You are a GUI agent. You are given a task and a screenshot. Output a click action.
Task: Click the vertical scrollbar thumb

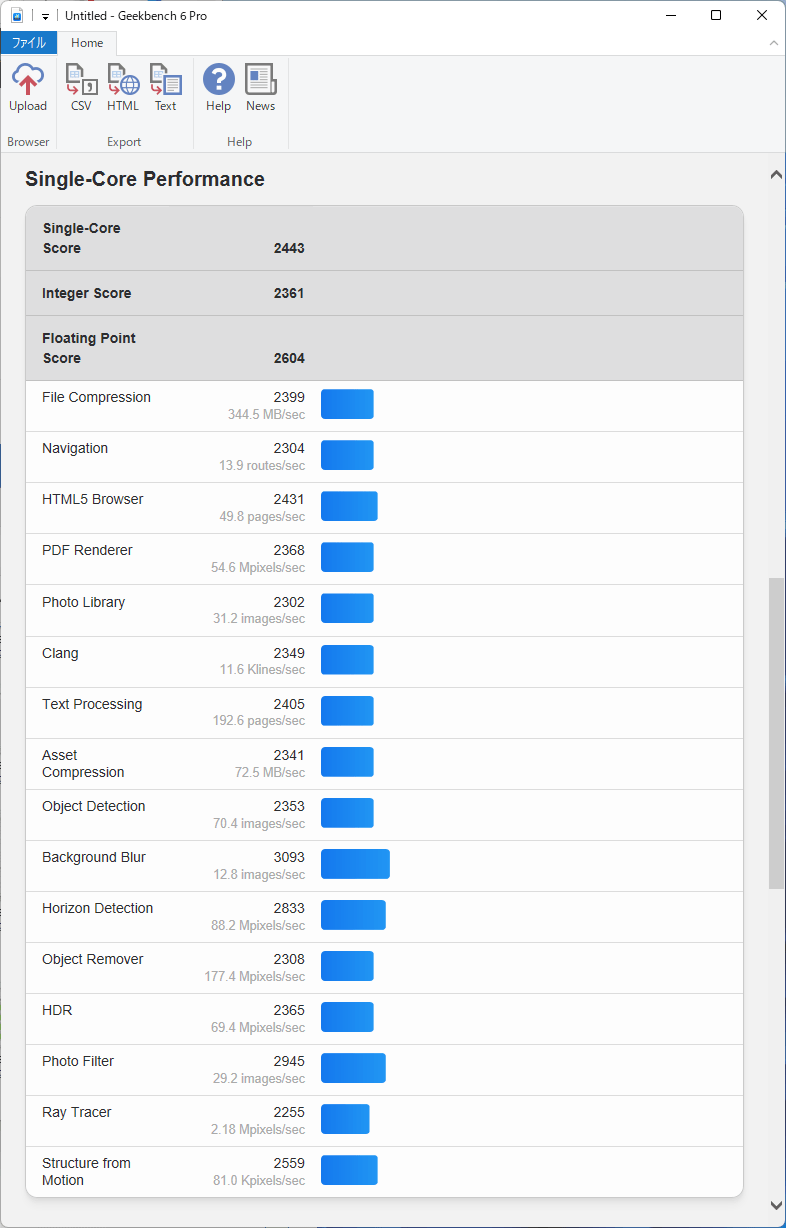776,732
